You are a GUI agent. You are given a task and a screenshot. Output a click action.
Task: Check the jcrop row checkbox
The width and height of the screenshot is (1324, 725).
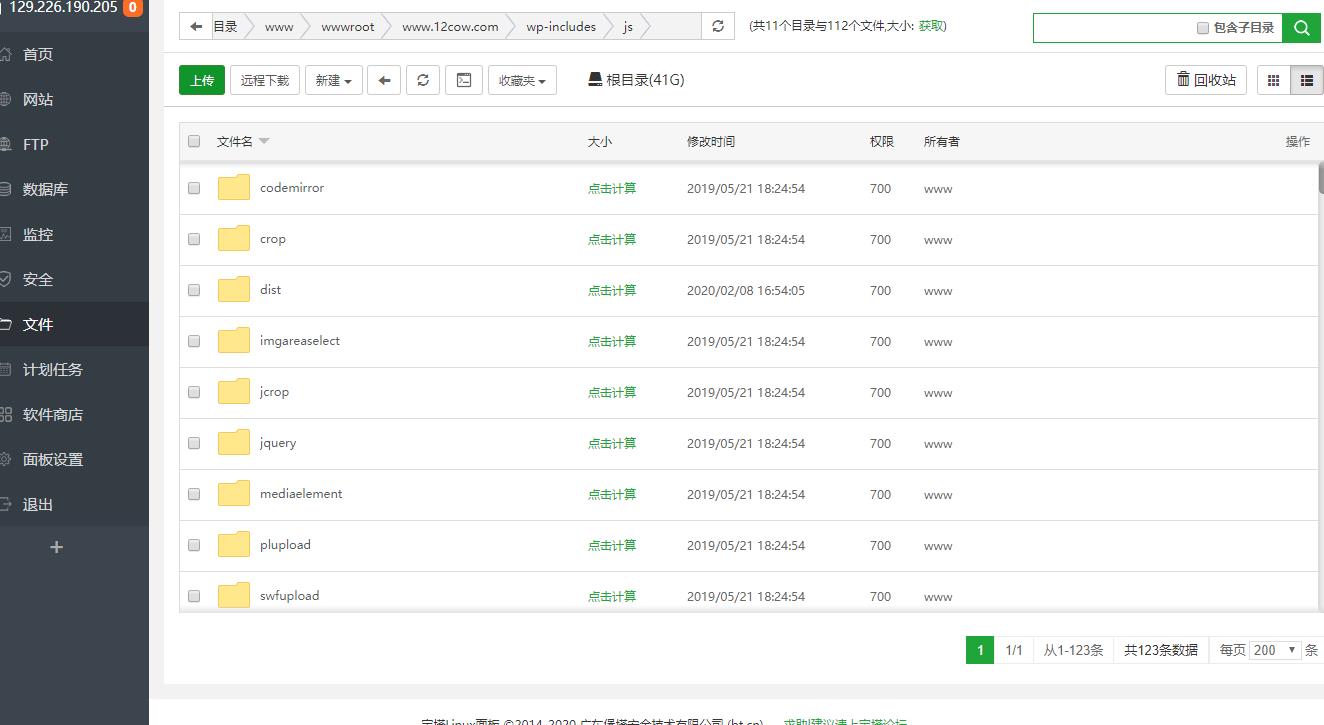(194, 392)
